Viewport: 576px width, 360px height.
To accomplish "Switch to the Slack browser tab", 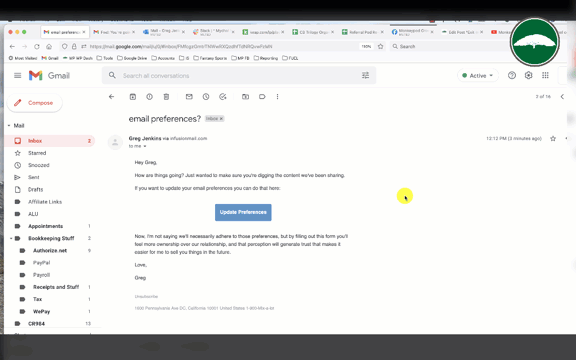I will pos(214,32).
